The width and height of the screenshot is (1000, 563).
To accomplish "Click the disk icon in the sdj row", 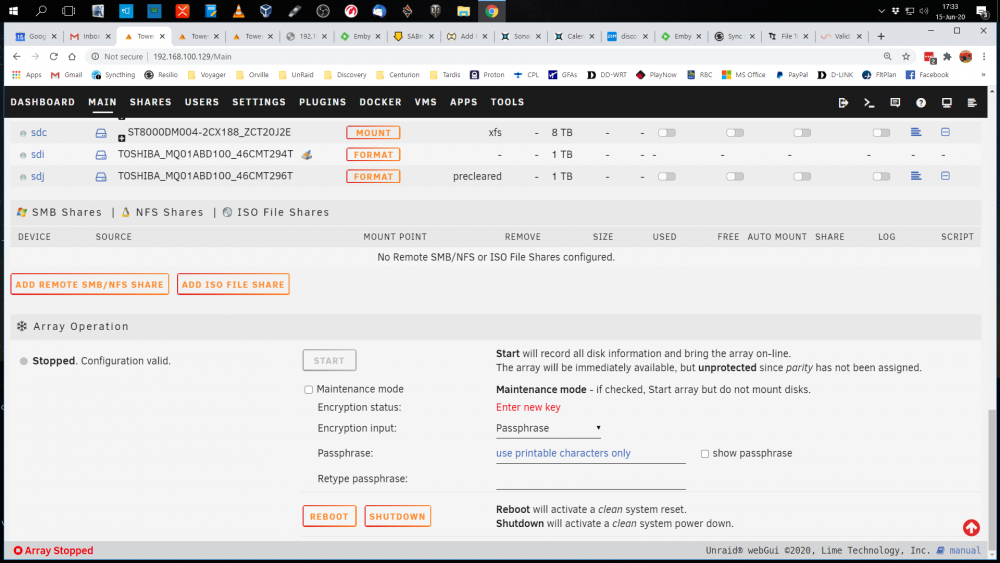I will 101,177.
